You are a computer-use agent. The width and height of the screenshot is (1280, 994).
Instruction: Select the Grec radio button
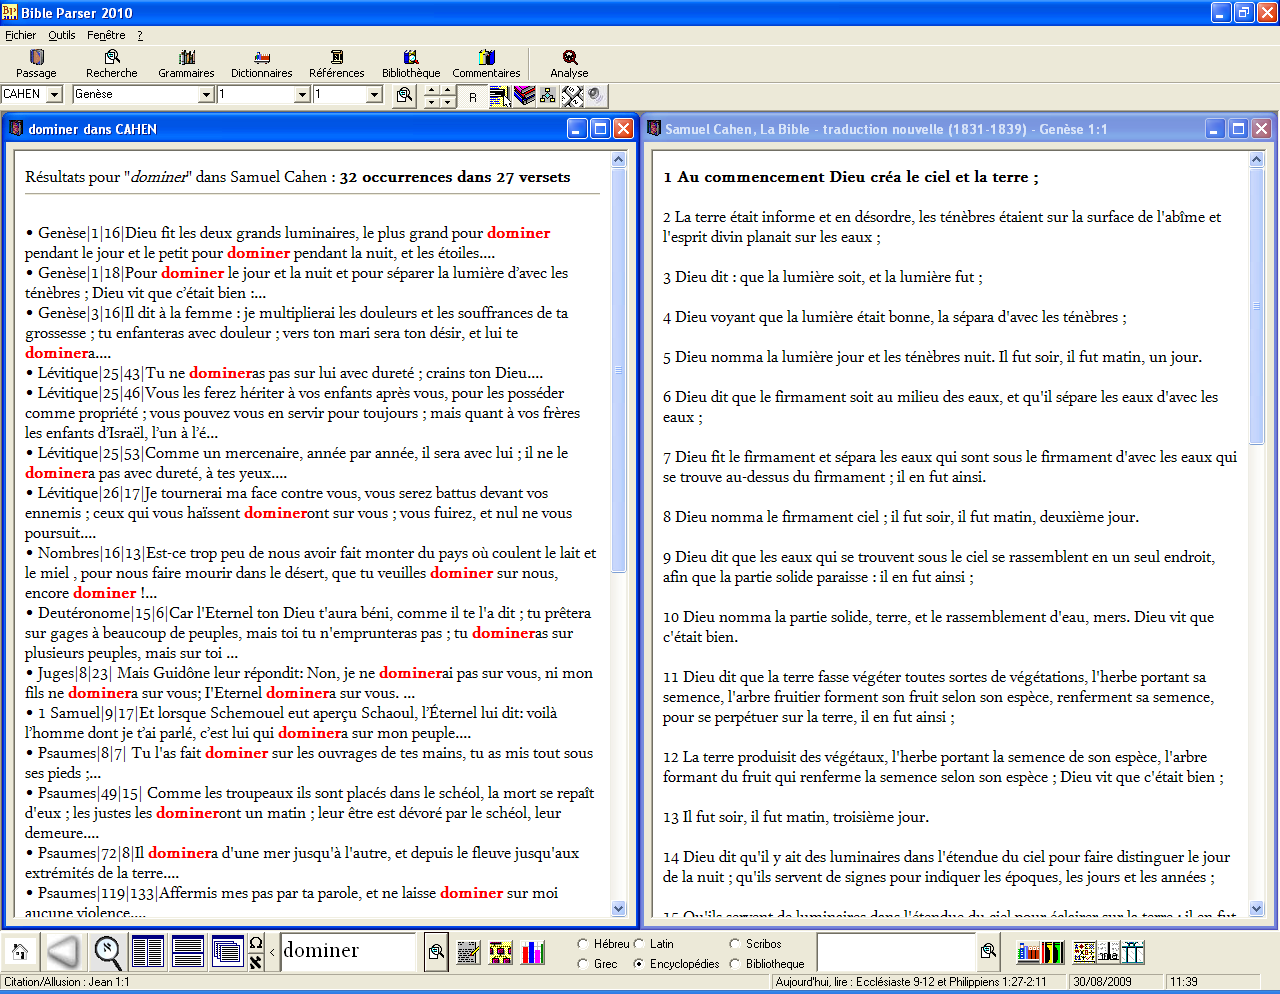tap(583, 964)
